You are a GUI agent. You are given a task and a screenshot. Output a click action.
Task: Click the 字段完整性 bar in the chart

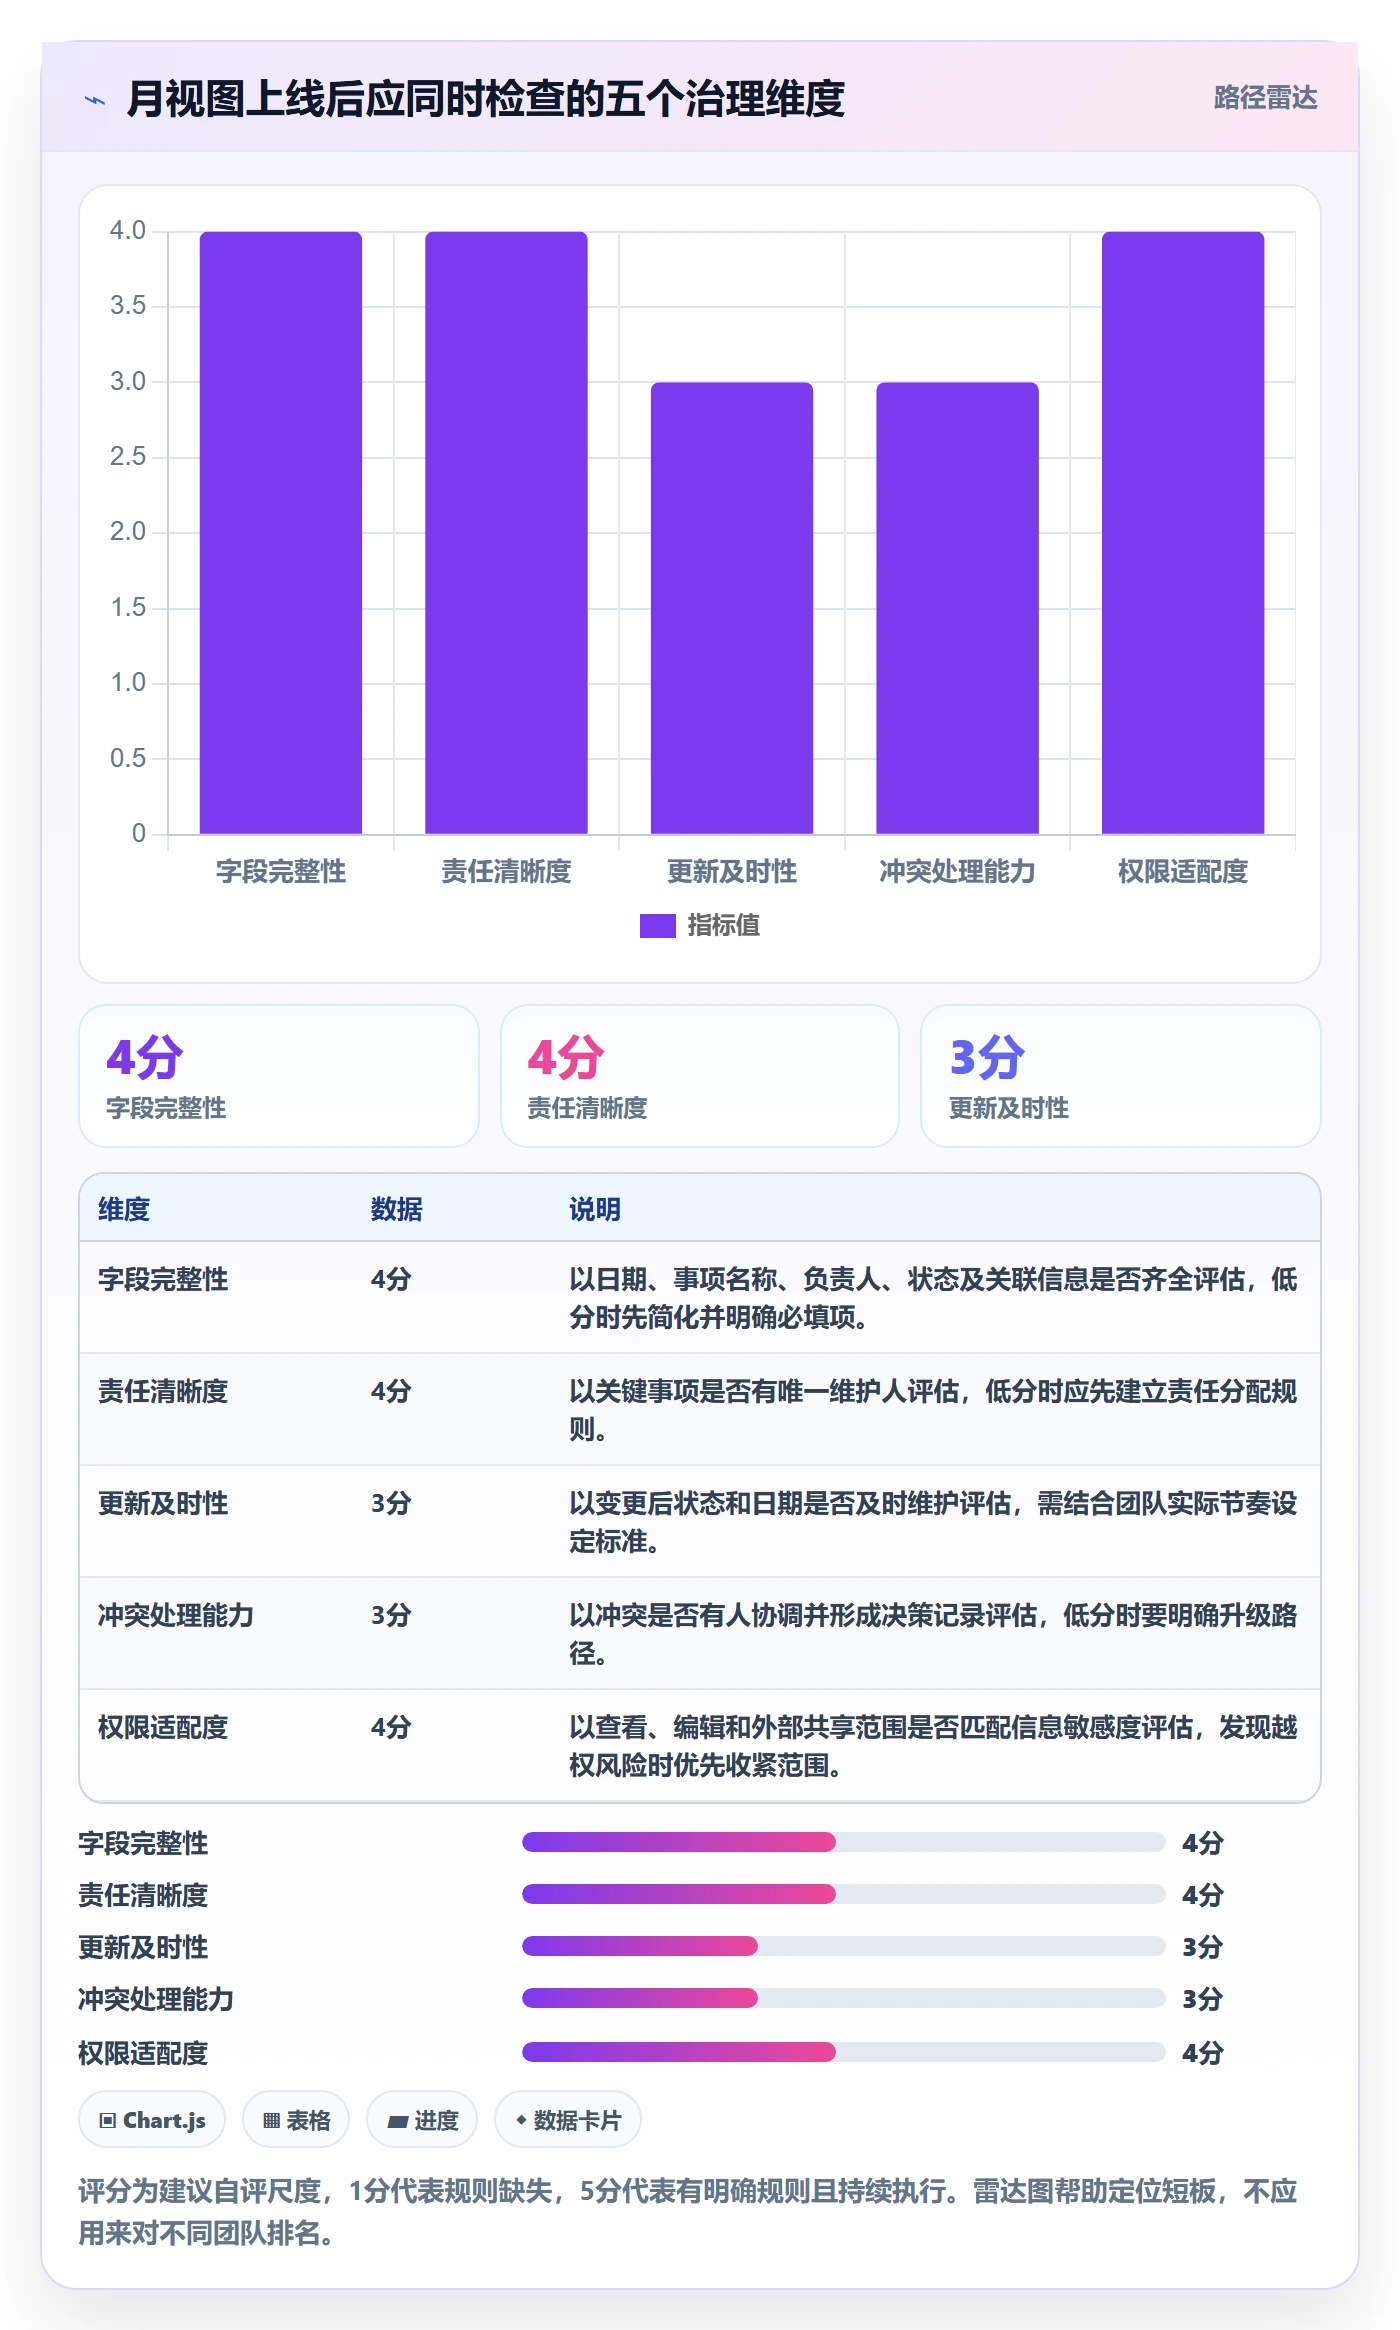(281, 533)
